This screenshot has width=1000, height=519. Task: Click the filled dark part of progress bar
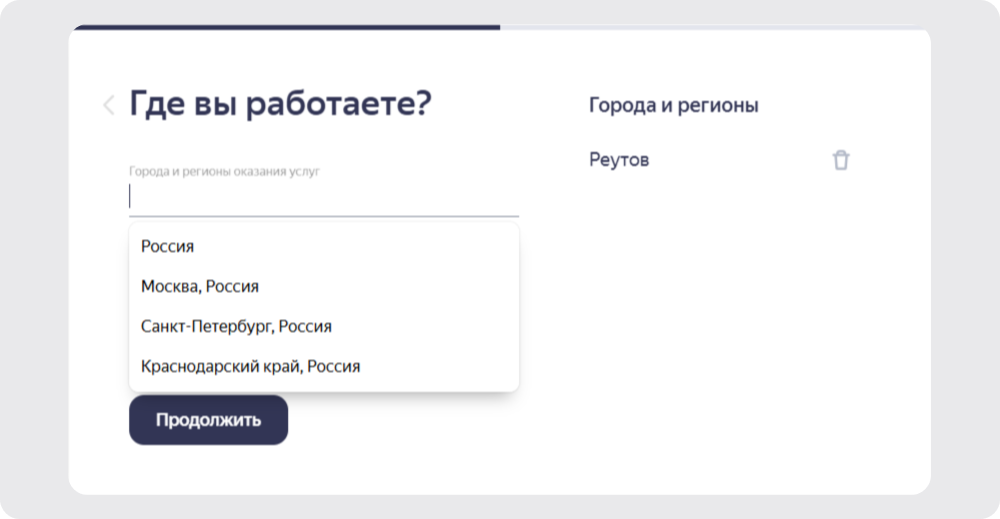[x=287, y=27]
